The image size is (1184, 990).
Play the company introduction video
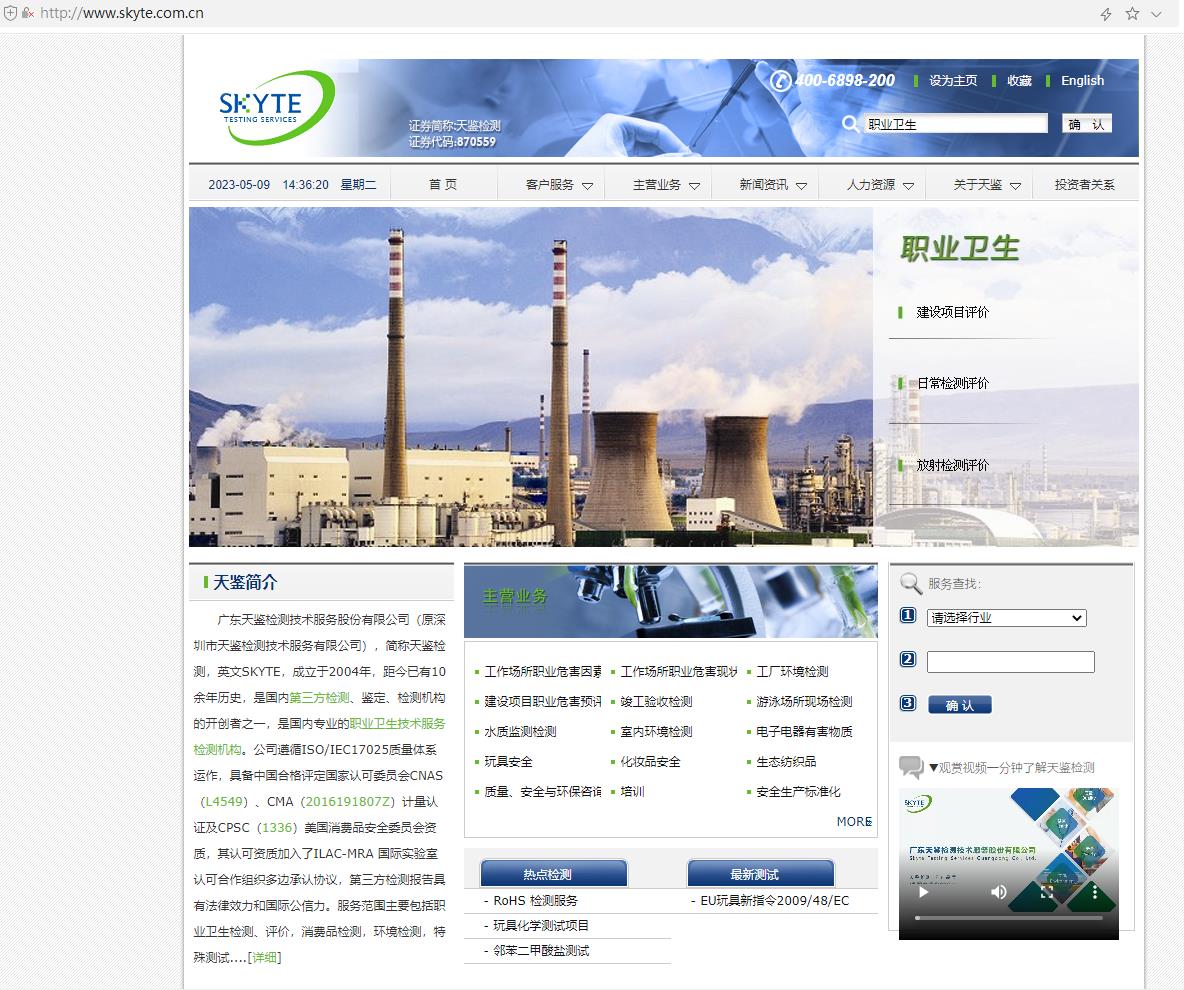click(924, 891)
